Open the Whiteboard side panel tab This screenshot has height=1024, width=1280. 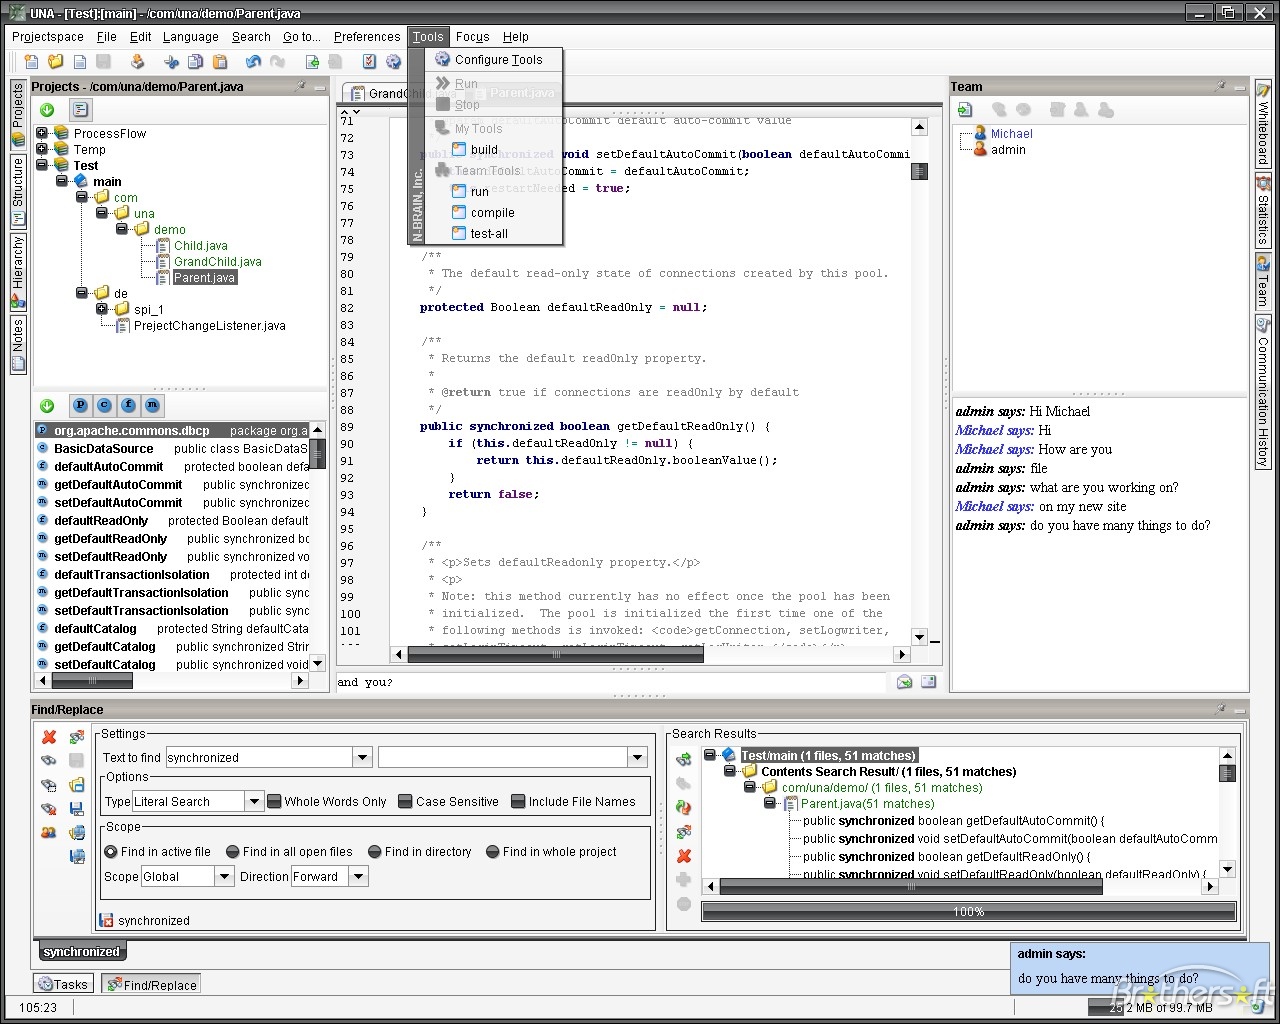click(x=1263, y=125)
